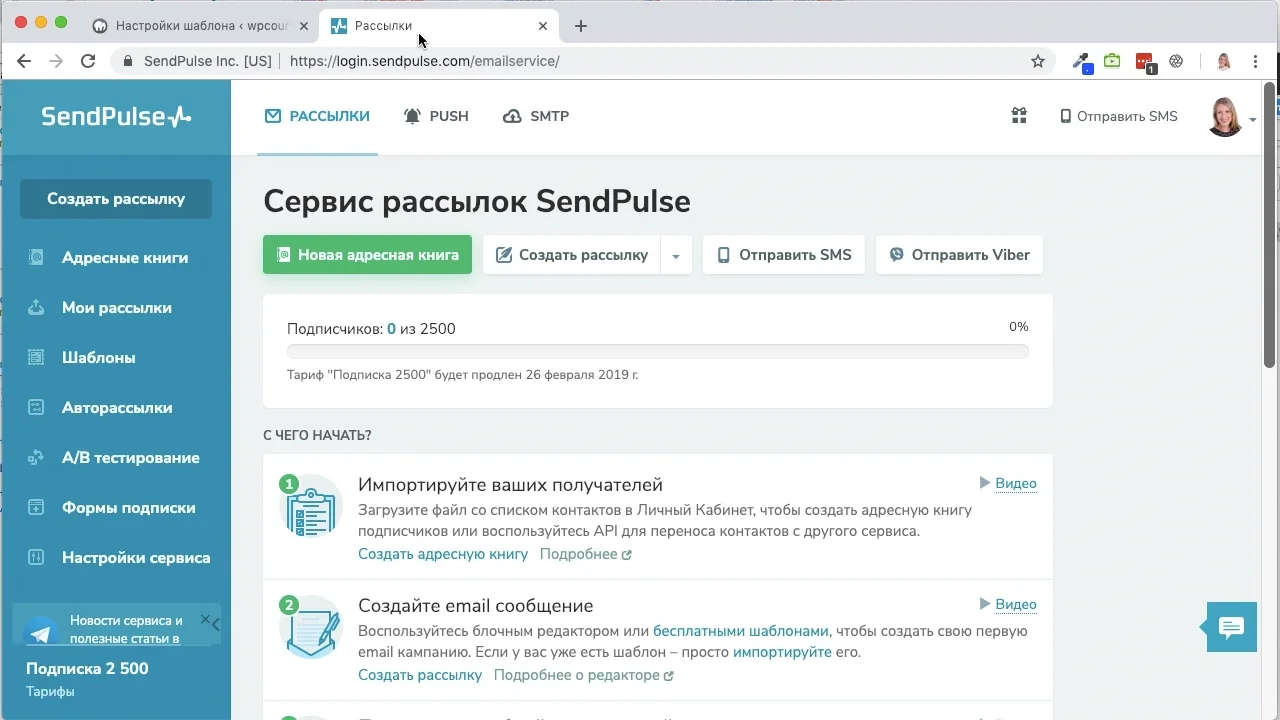Click the Шаблоны sidebar icon
The height and width of the screenshot is (720, 1280).
(36, 357)
